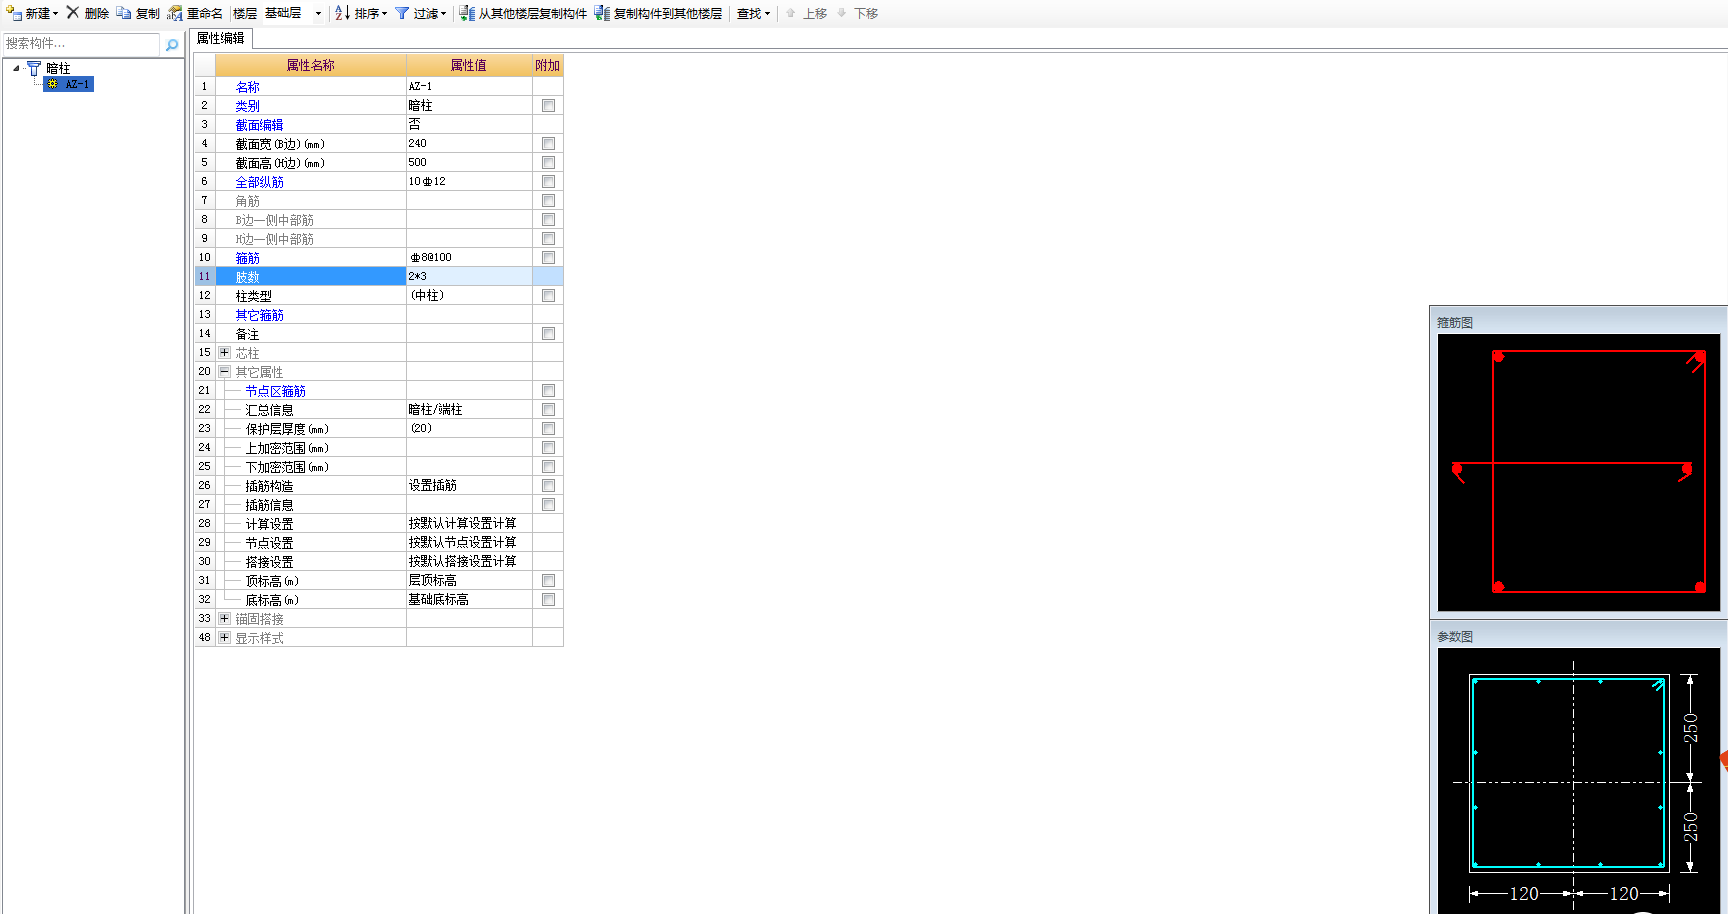Expand the 显示样式 property group
This screenshot has height=914, width=1728.
[224, 637]
